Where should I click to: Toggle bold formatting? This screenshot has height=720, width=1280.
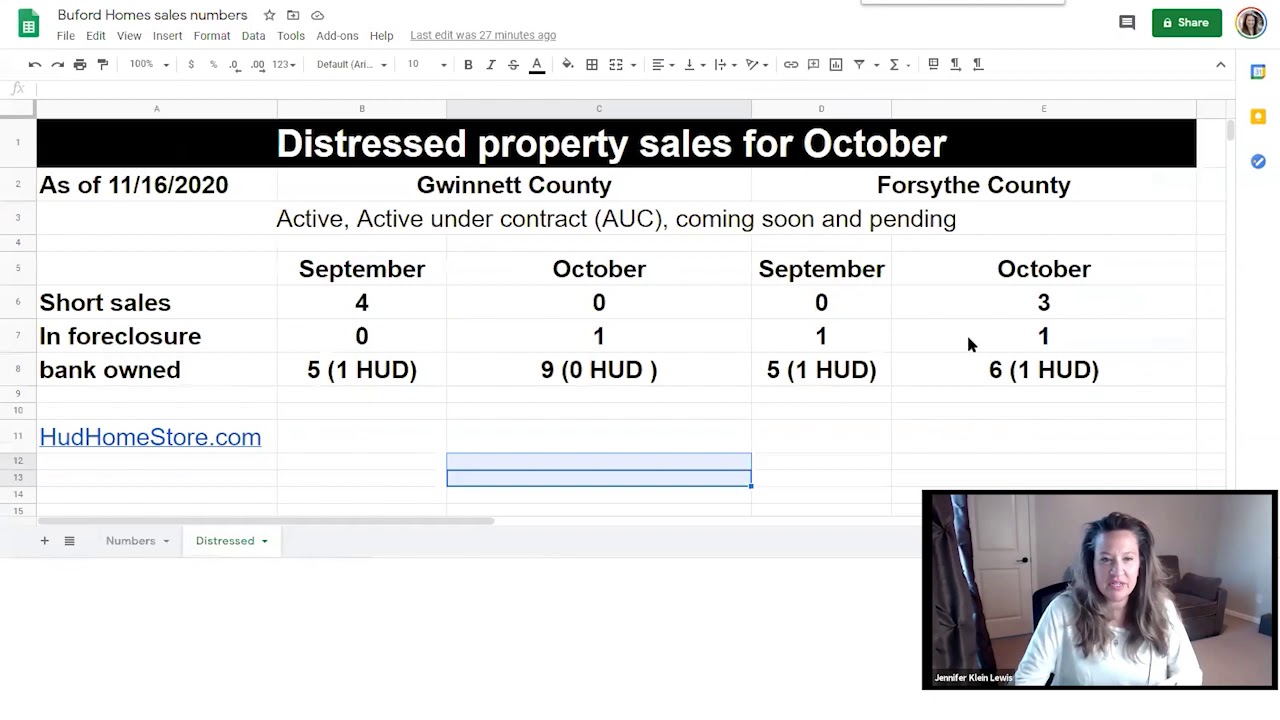point(468,64)
